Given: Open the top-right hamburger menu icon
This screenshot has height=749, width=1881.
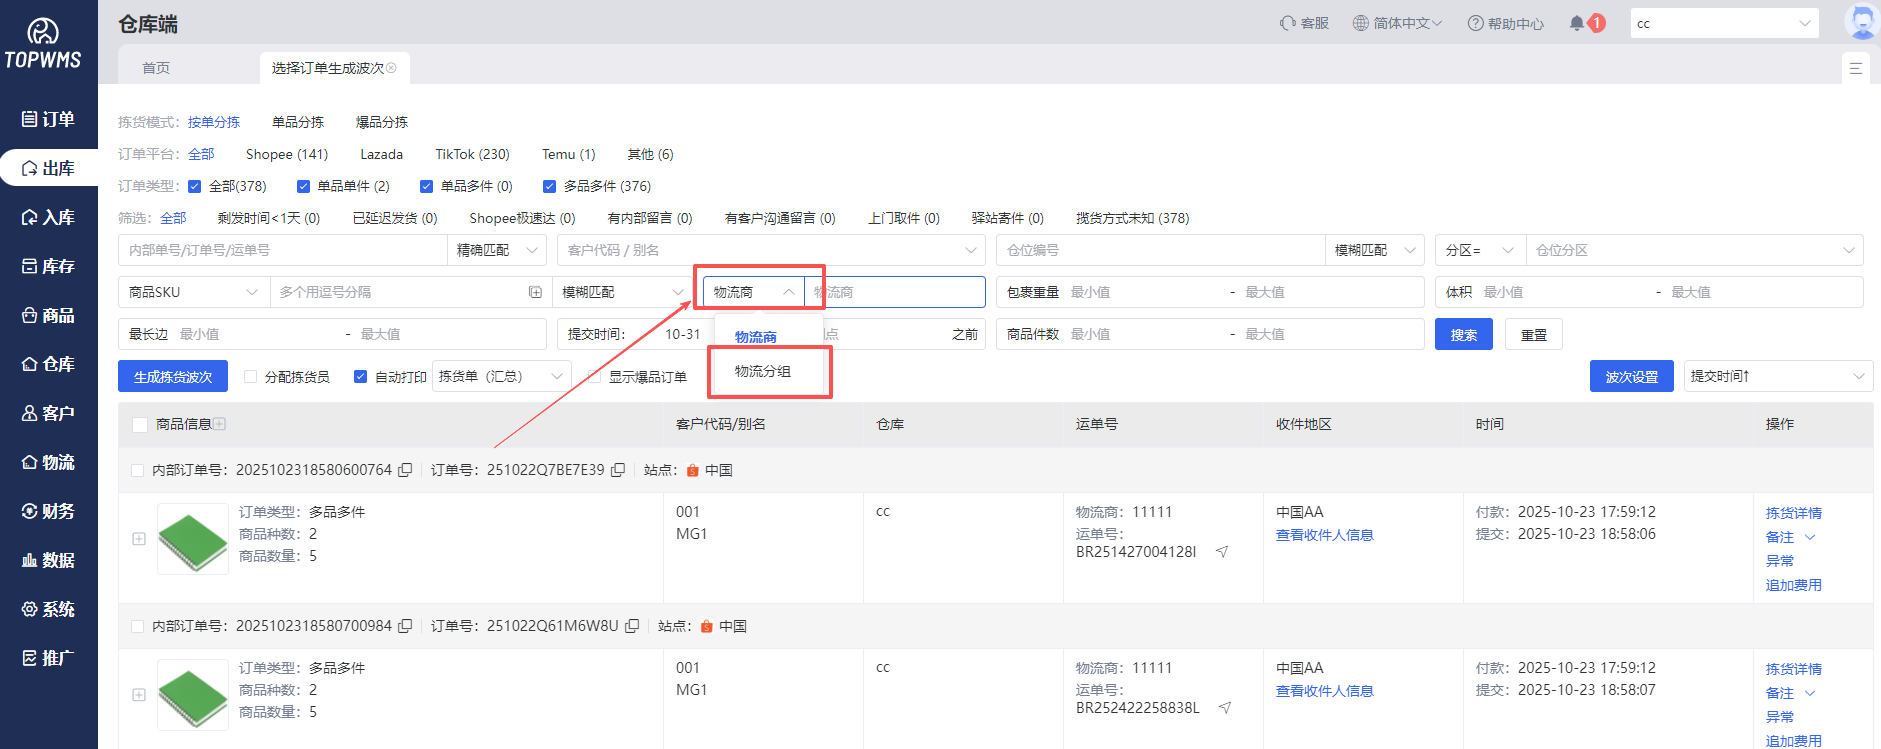Looking at the screenshot, I should 1855,68.
